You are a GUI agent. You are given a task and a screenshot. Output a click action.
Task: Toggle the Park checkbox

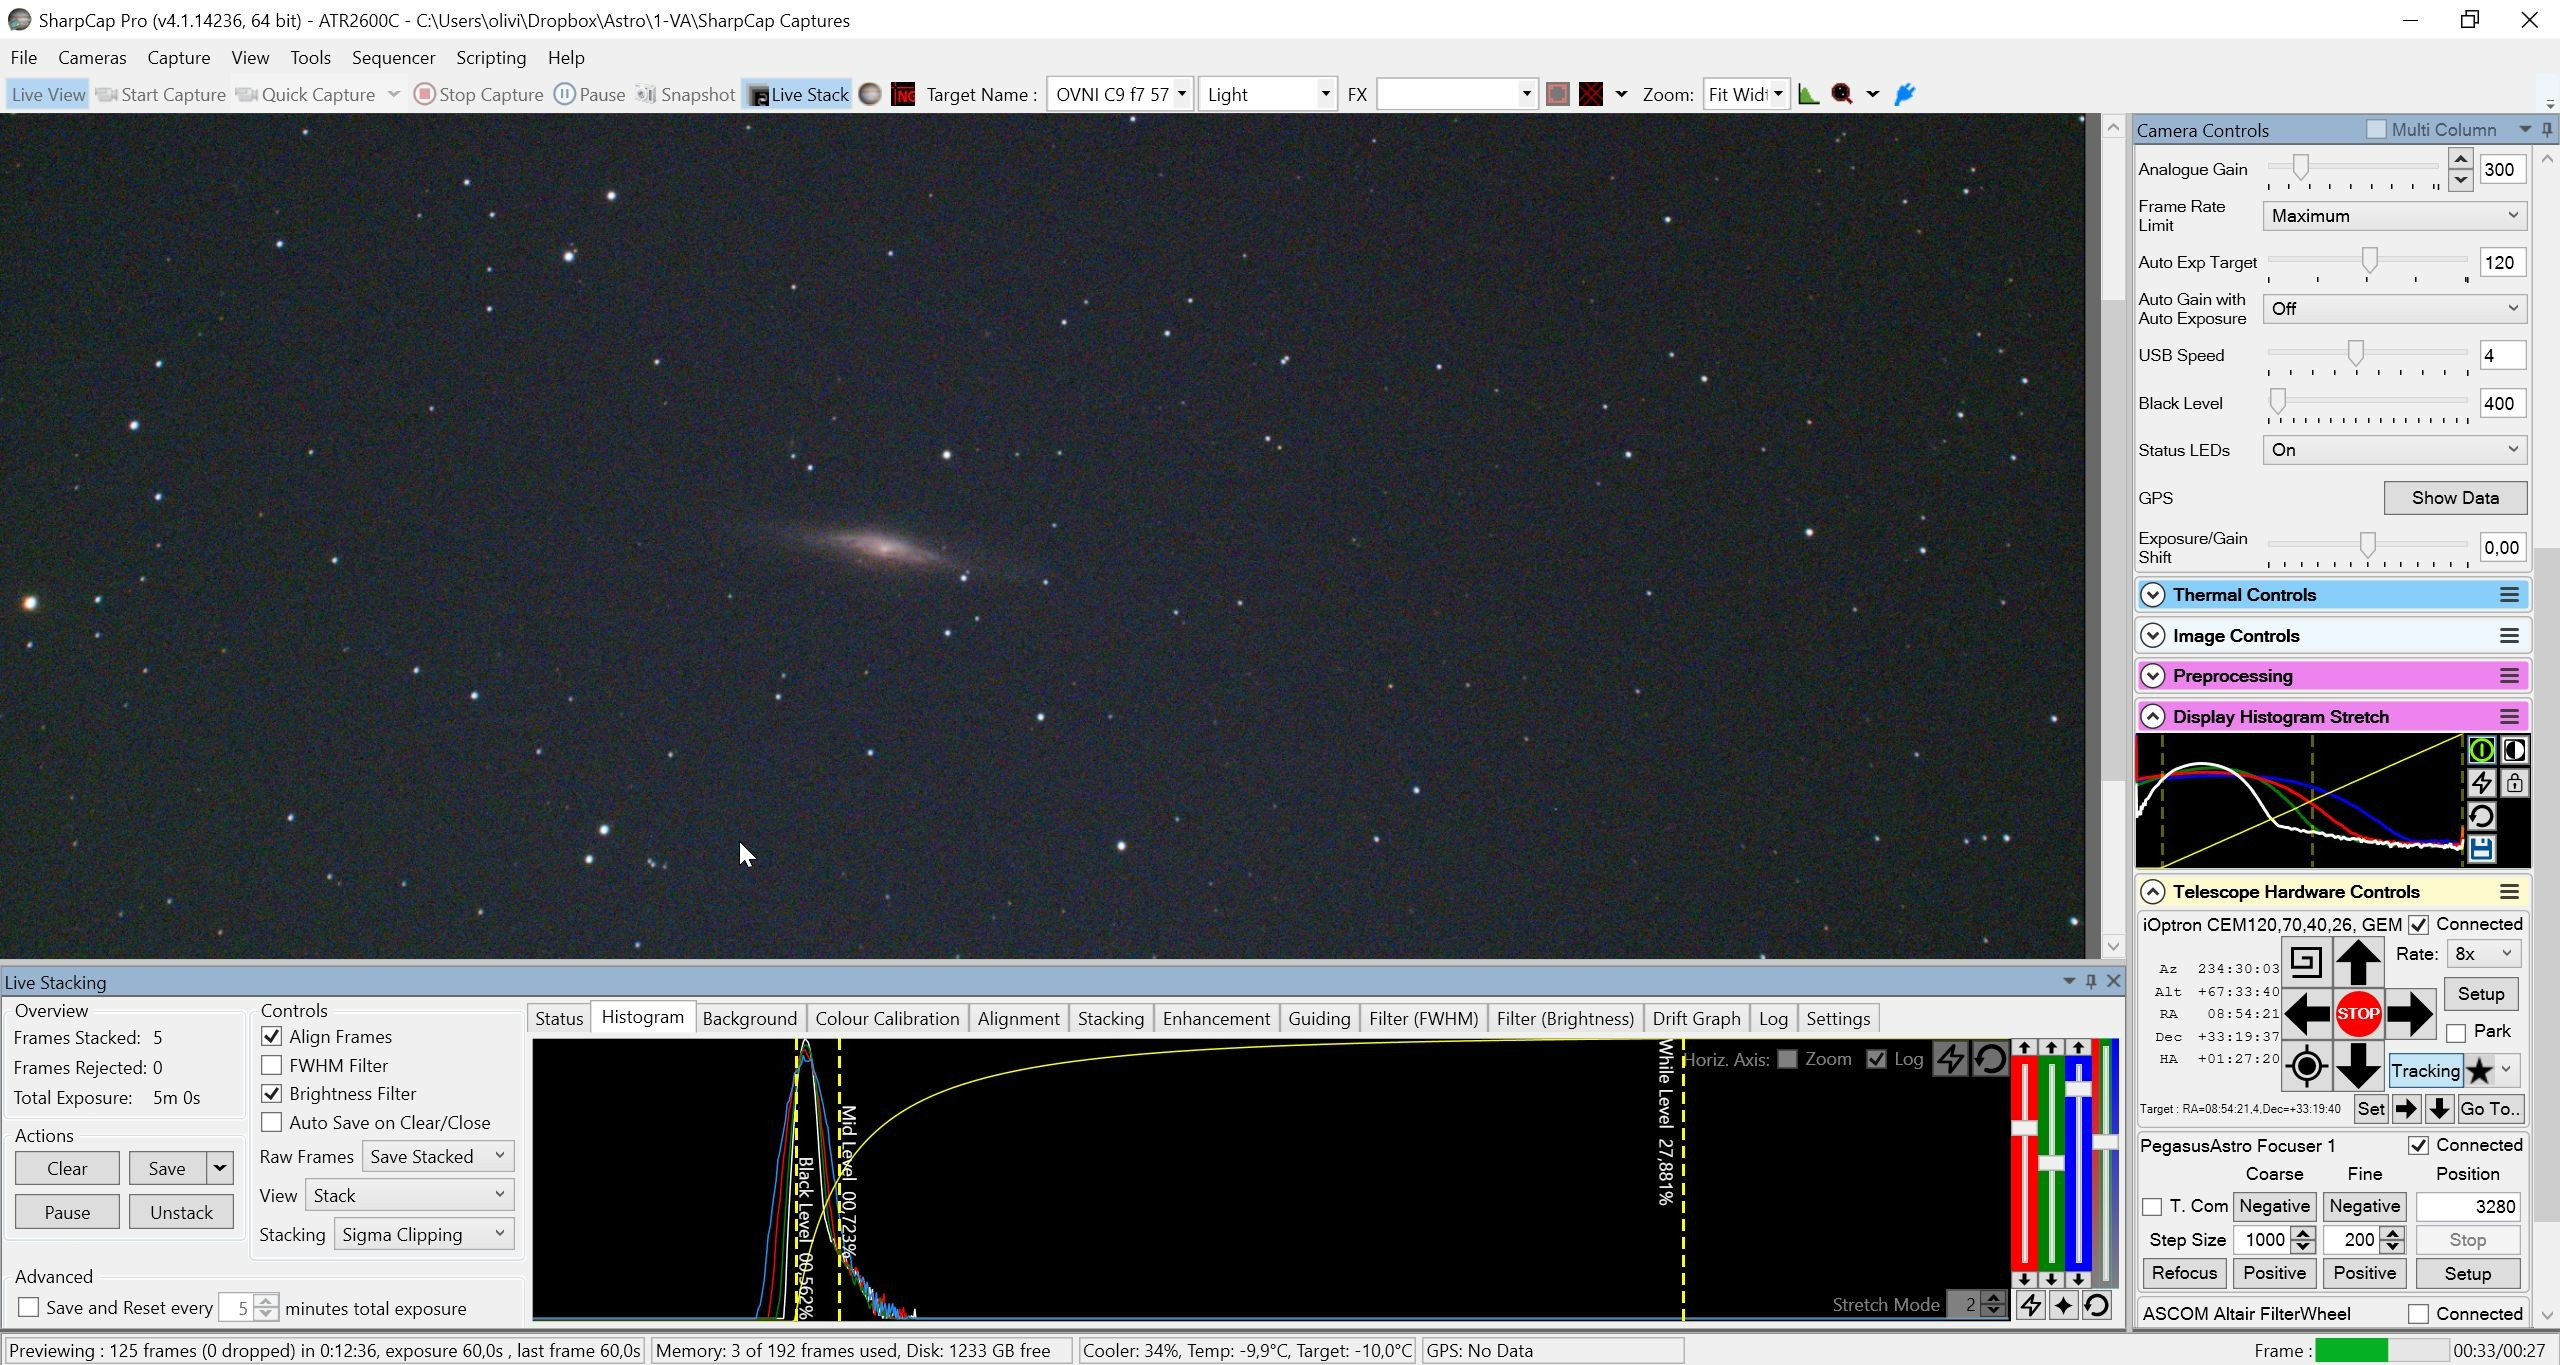[x=2456, y=1032]
